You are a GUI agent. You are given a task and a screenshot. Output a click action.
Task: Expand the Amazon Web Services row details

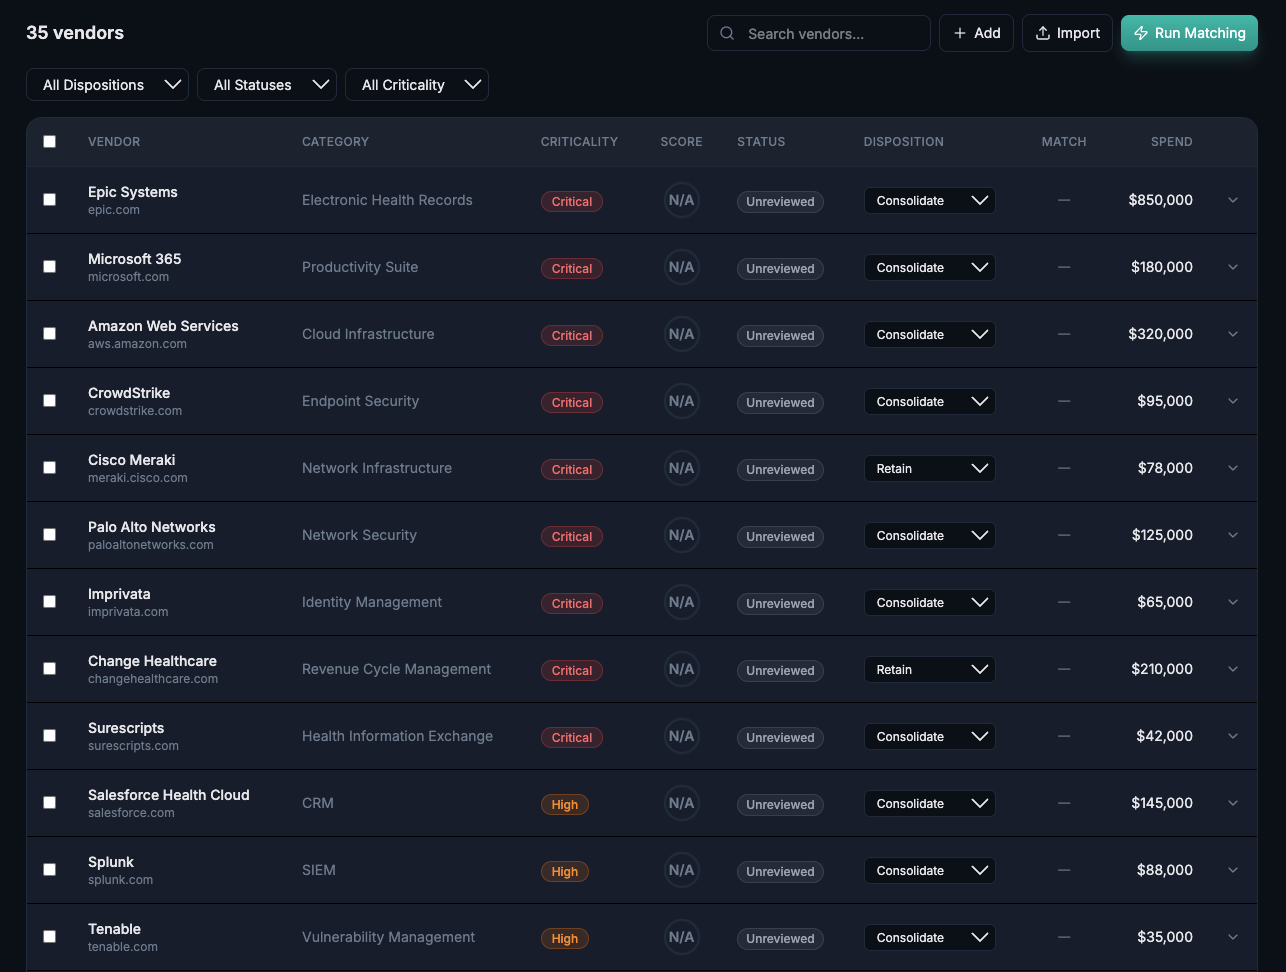coord(1232,334)
